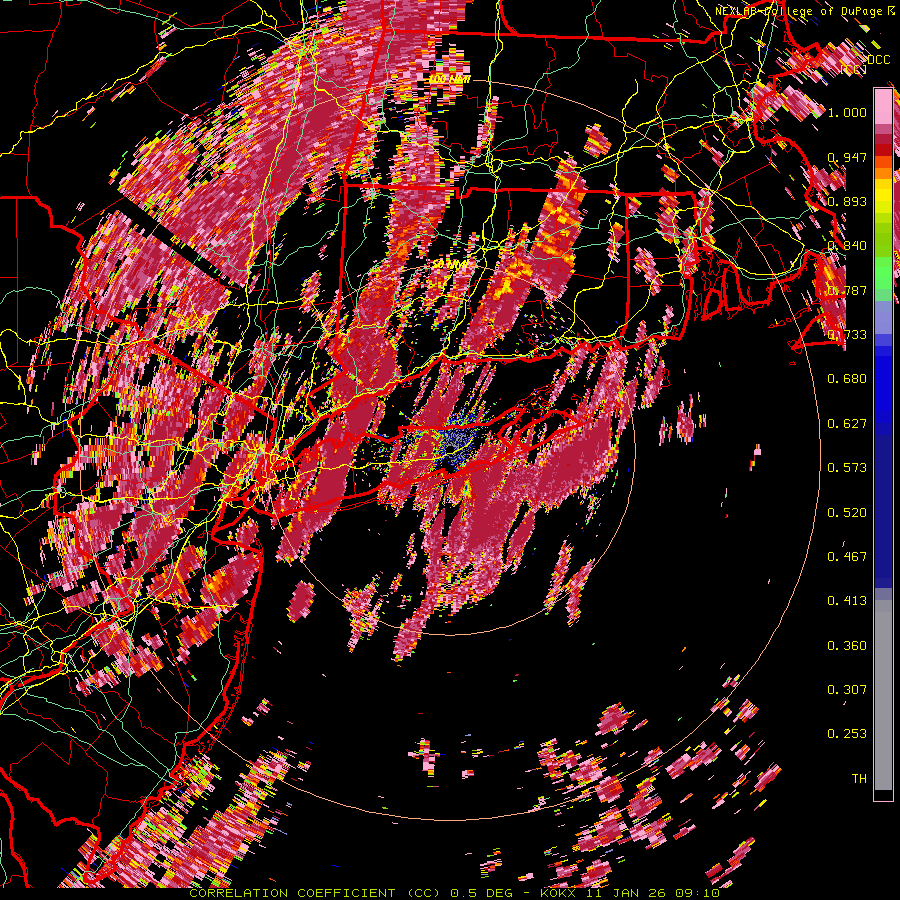Pick the light pink top scale segment

(x=883, y=107)
